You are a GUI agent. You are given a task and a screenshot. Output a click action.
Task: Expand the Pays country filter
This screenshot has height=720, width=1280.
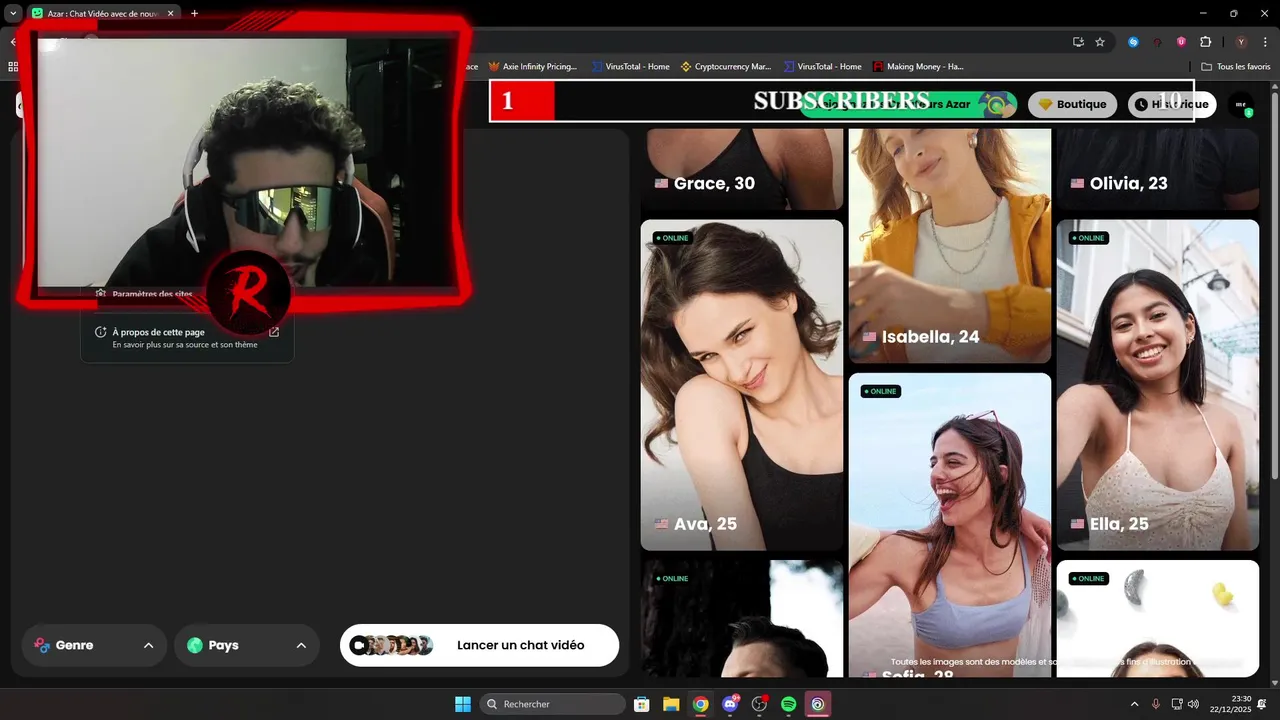click(247, 645)
